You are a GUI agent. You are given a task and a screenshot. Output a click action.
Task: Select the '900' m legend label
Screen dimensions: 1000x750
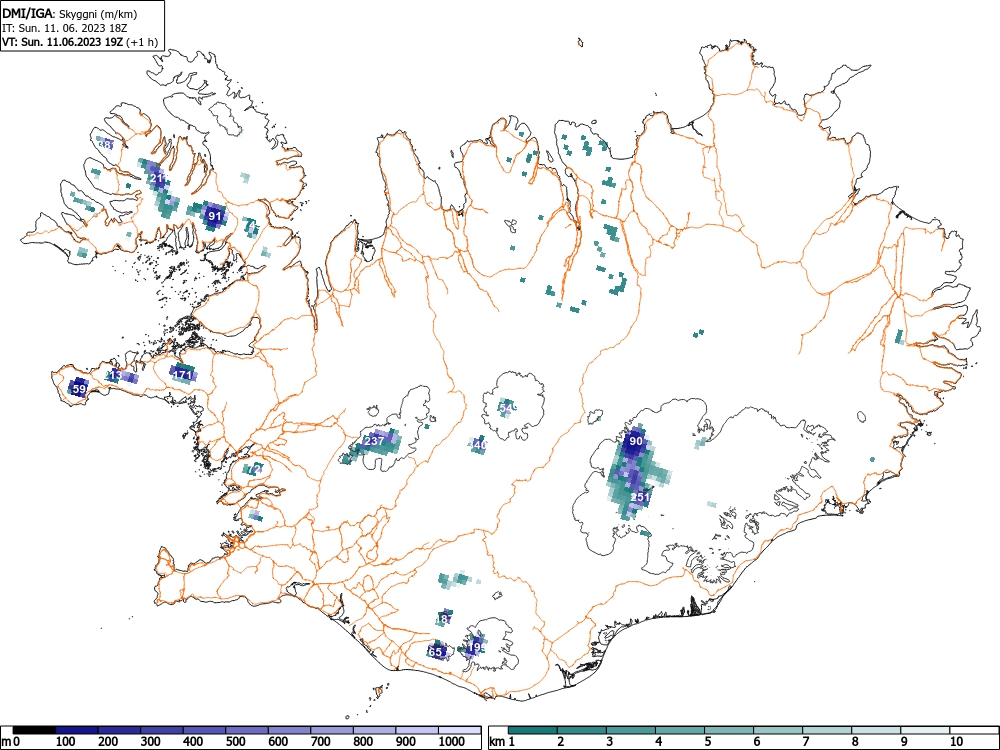coord(406,741)
